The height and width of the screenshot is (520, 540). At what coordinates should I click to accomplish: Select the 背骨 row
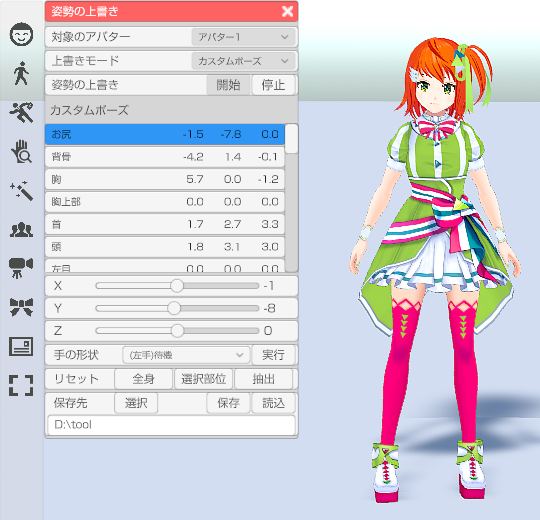point(165,157)
